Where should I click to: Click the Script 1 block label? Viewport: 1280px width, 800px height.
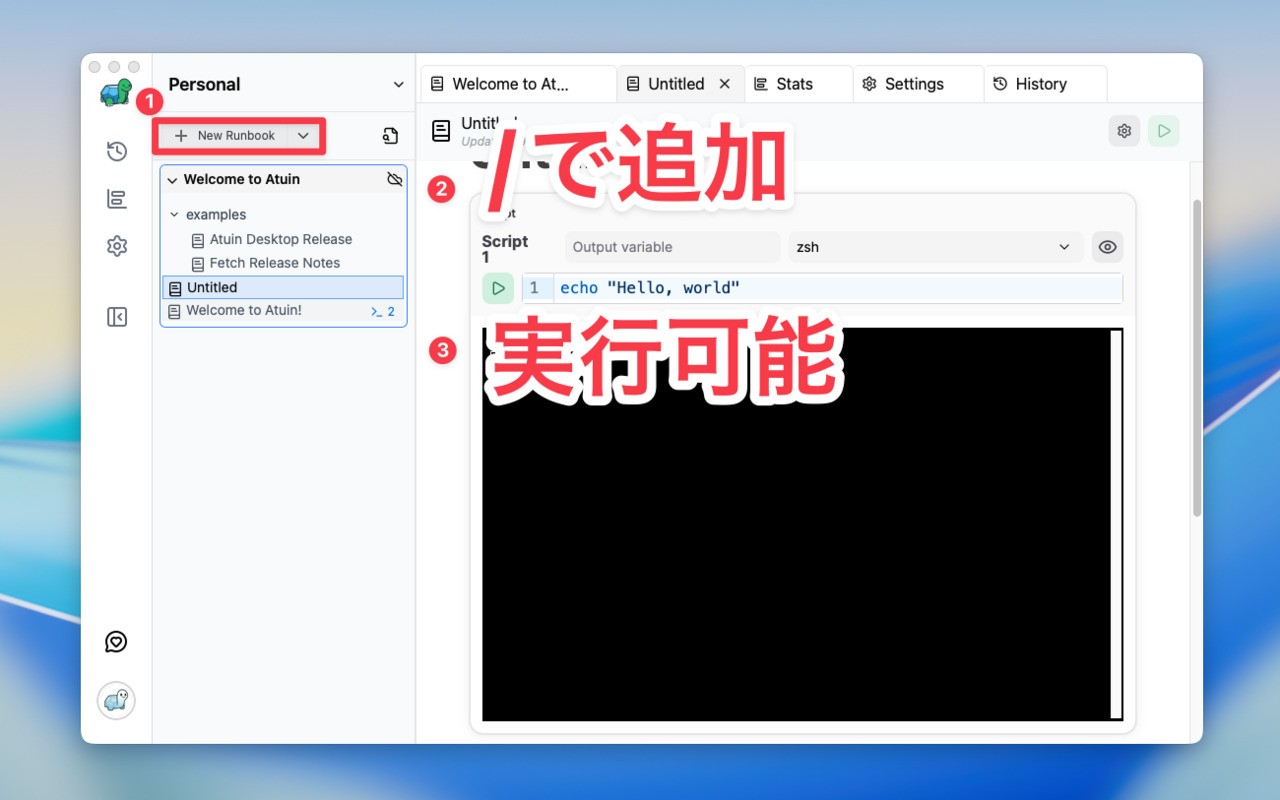[505, 249]
